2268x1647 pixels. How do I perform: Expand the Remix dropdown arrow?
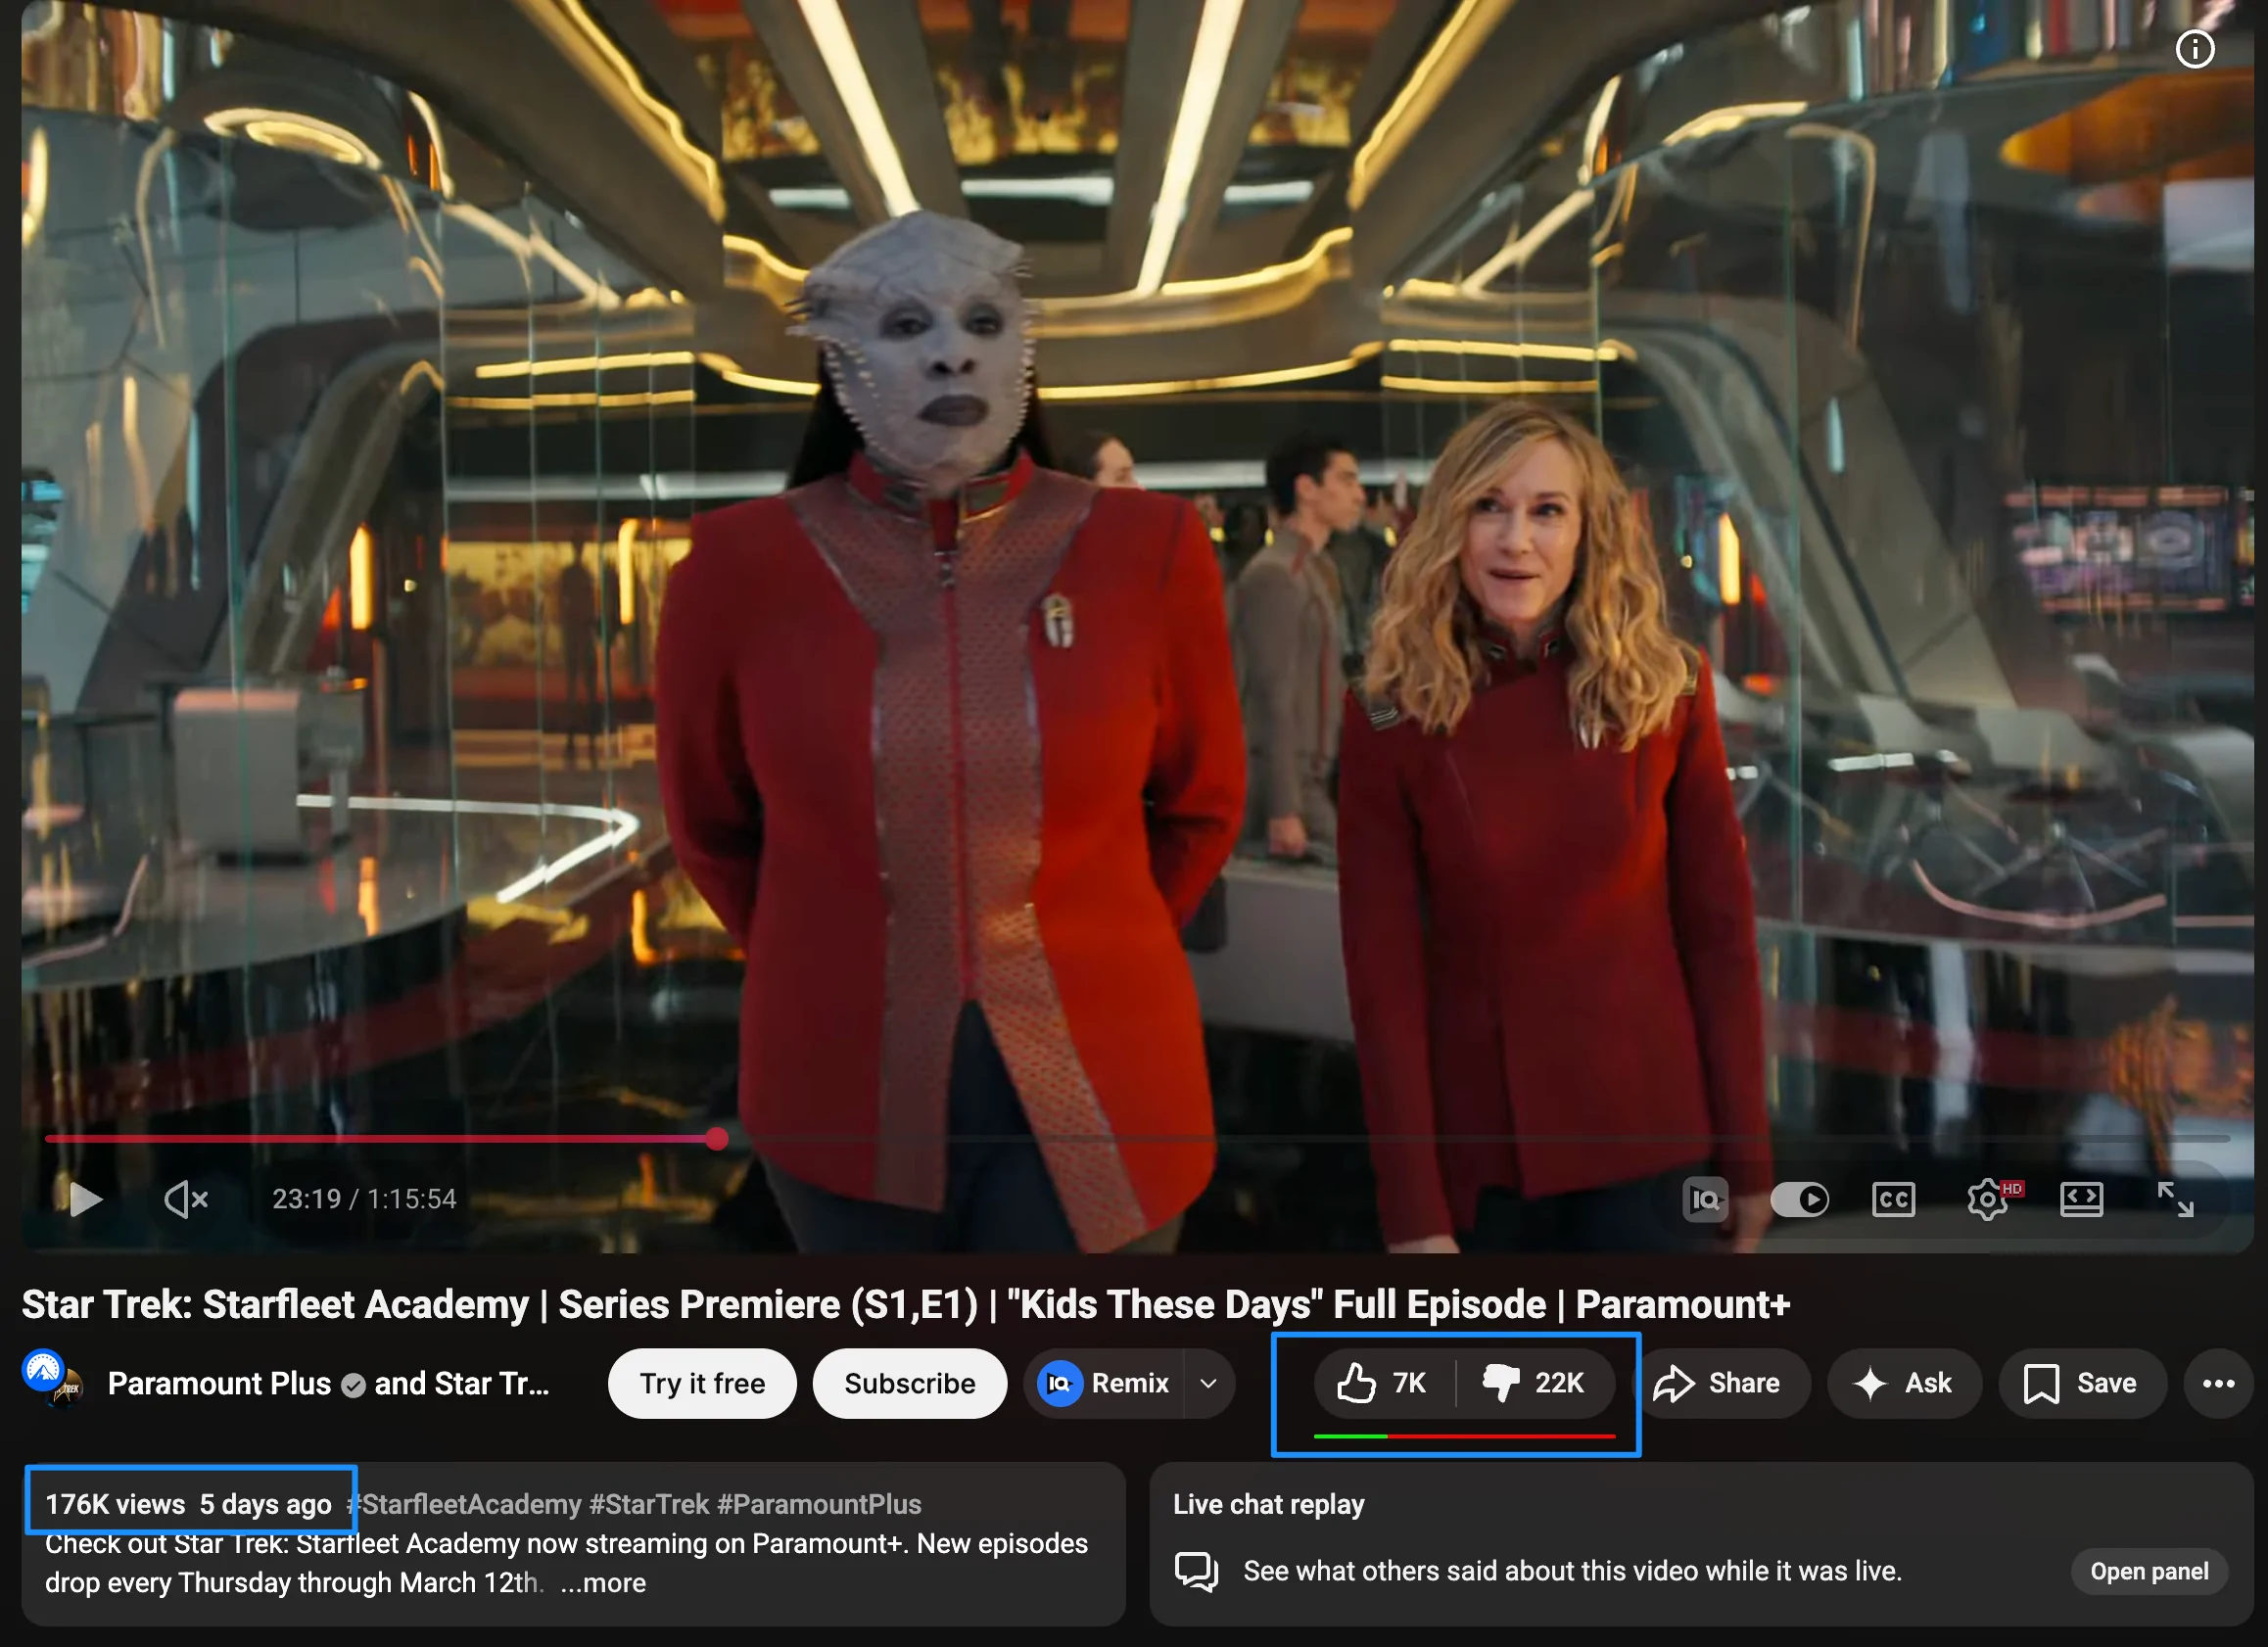[x=1208, y=1383]
